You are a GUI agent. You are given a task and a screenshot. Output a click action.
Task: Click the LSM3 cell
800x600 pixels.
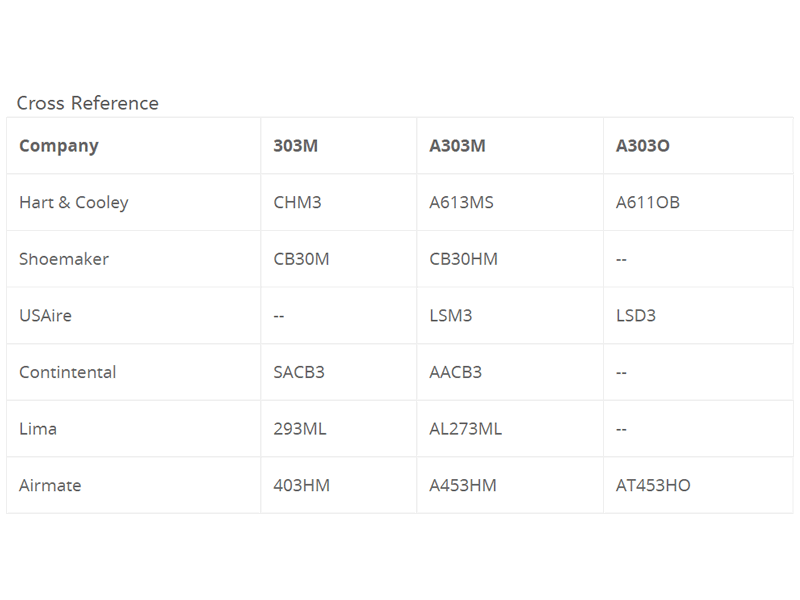tap(450, 315)
